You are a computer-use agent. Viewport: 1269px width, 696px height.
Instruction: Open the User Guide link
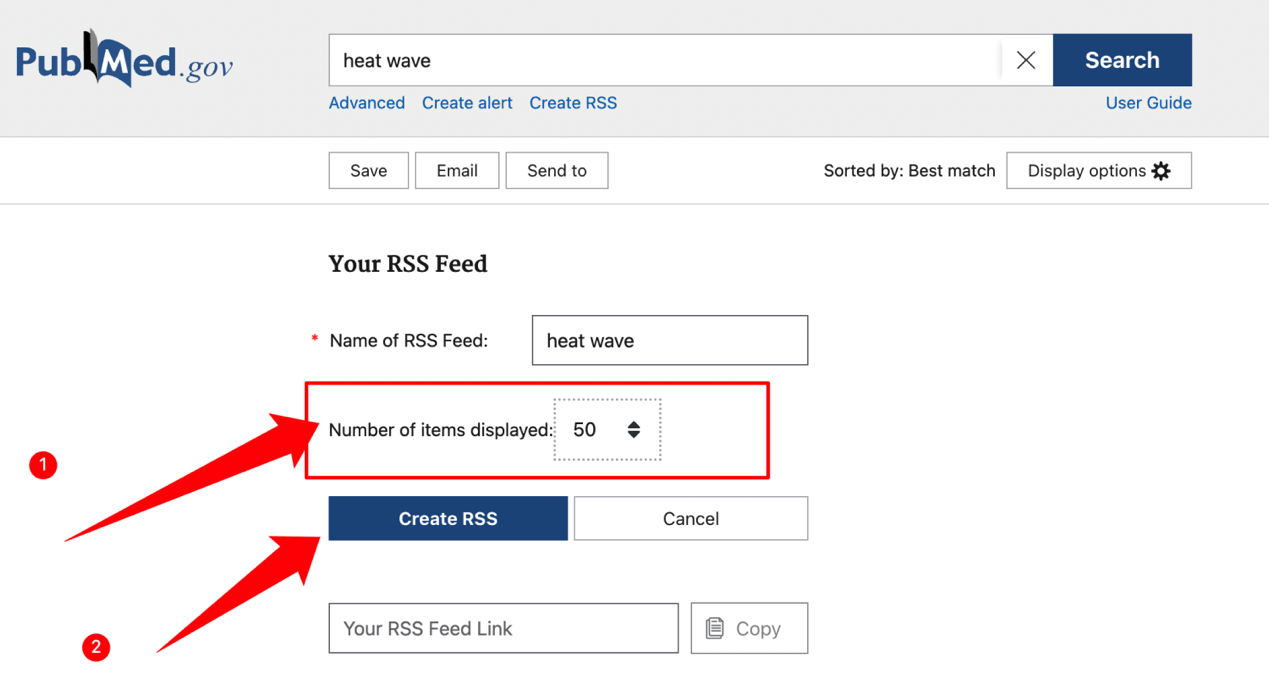[1147, 103]
